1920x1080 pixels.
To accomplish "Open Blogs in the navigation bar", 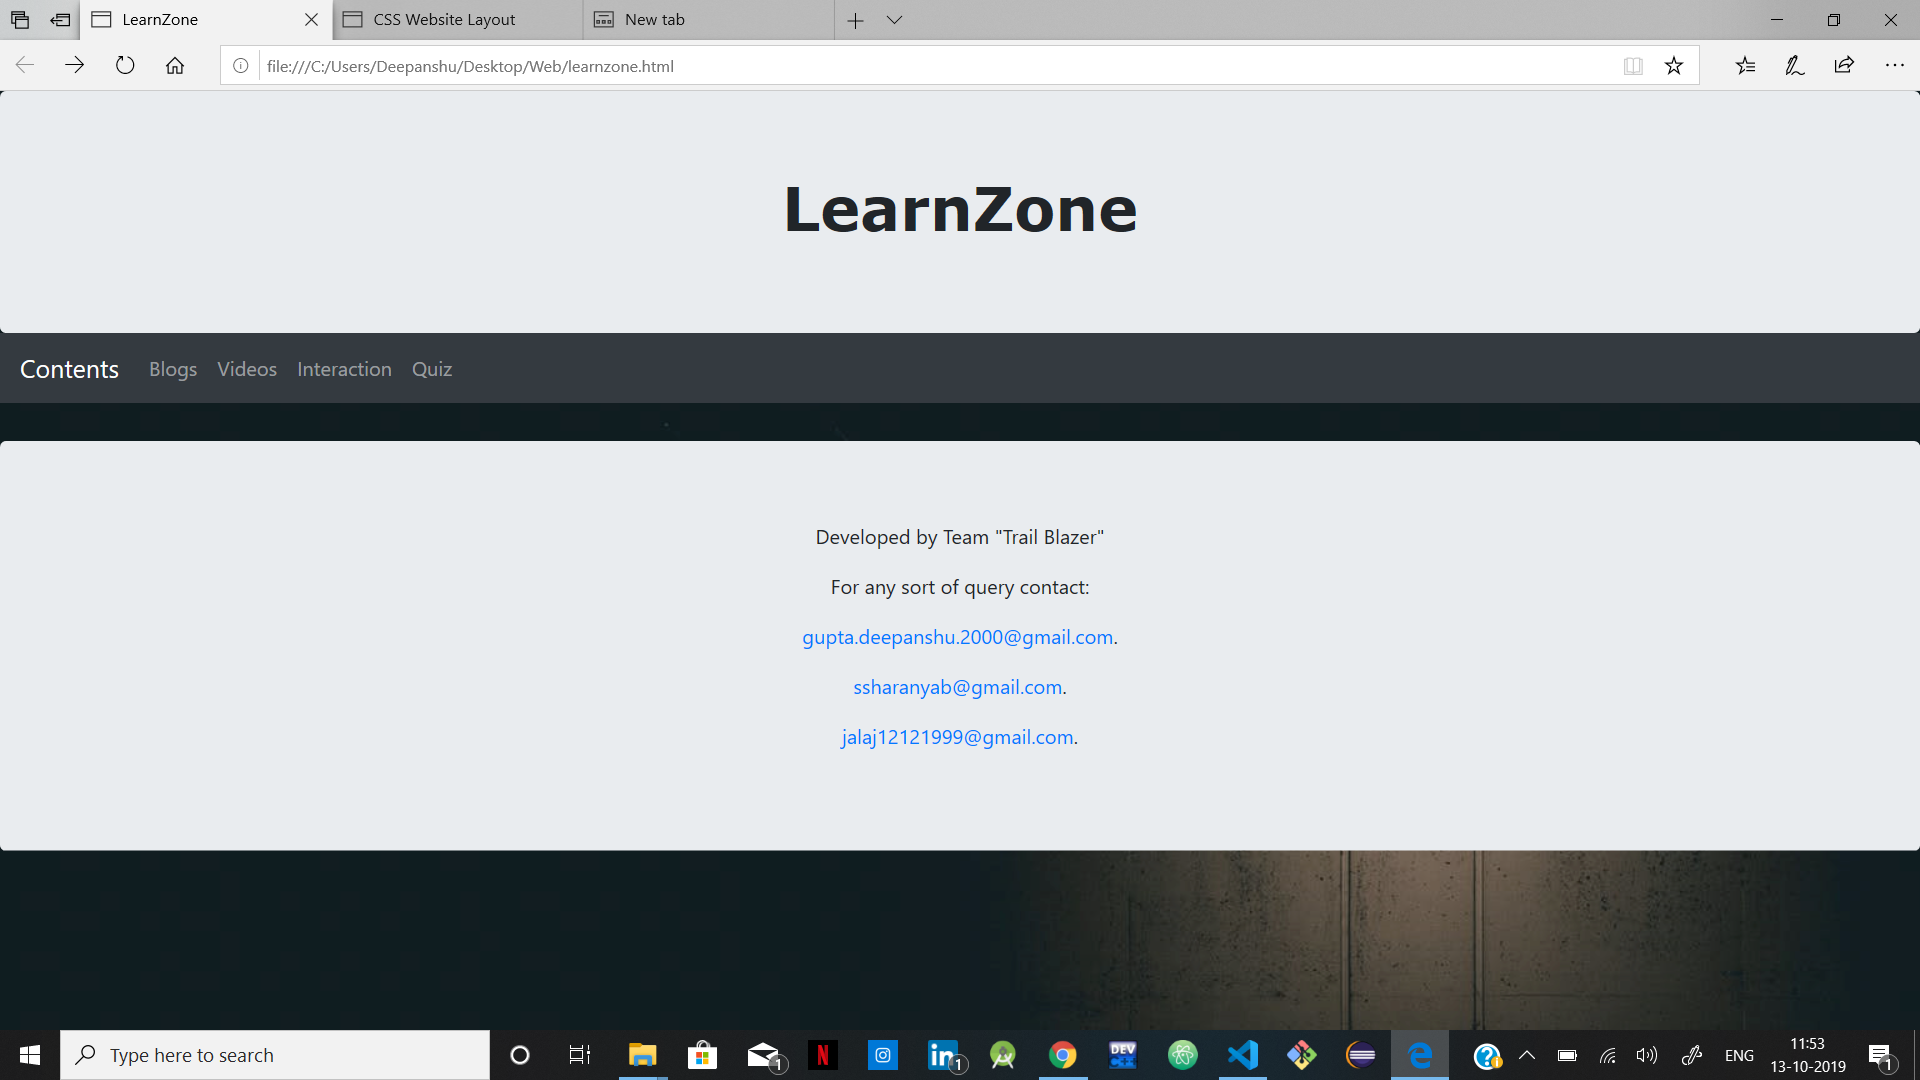I will (173, 369).
